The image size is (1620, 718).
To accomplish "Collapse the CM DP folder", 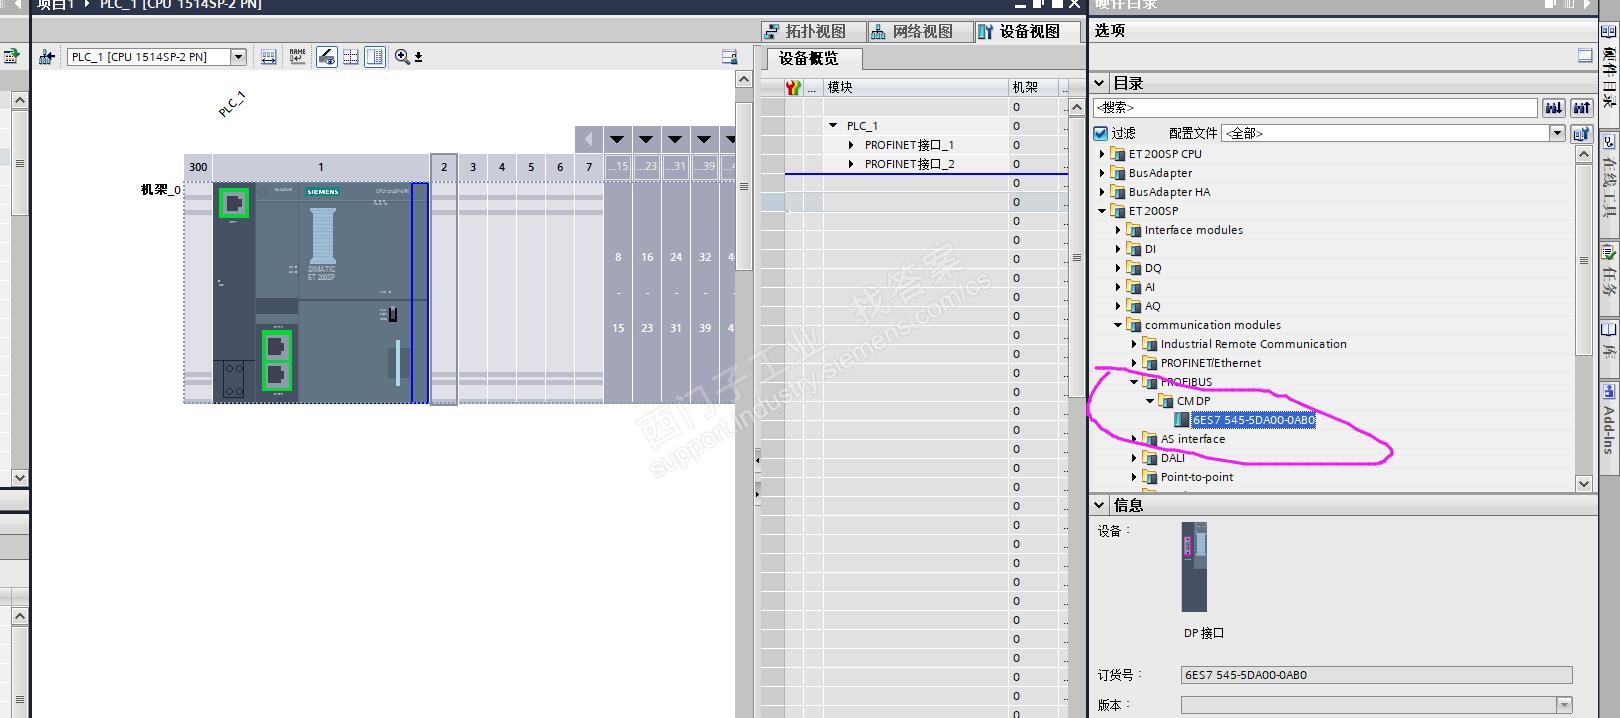I will [1150, 401].
